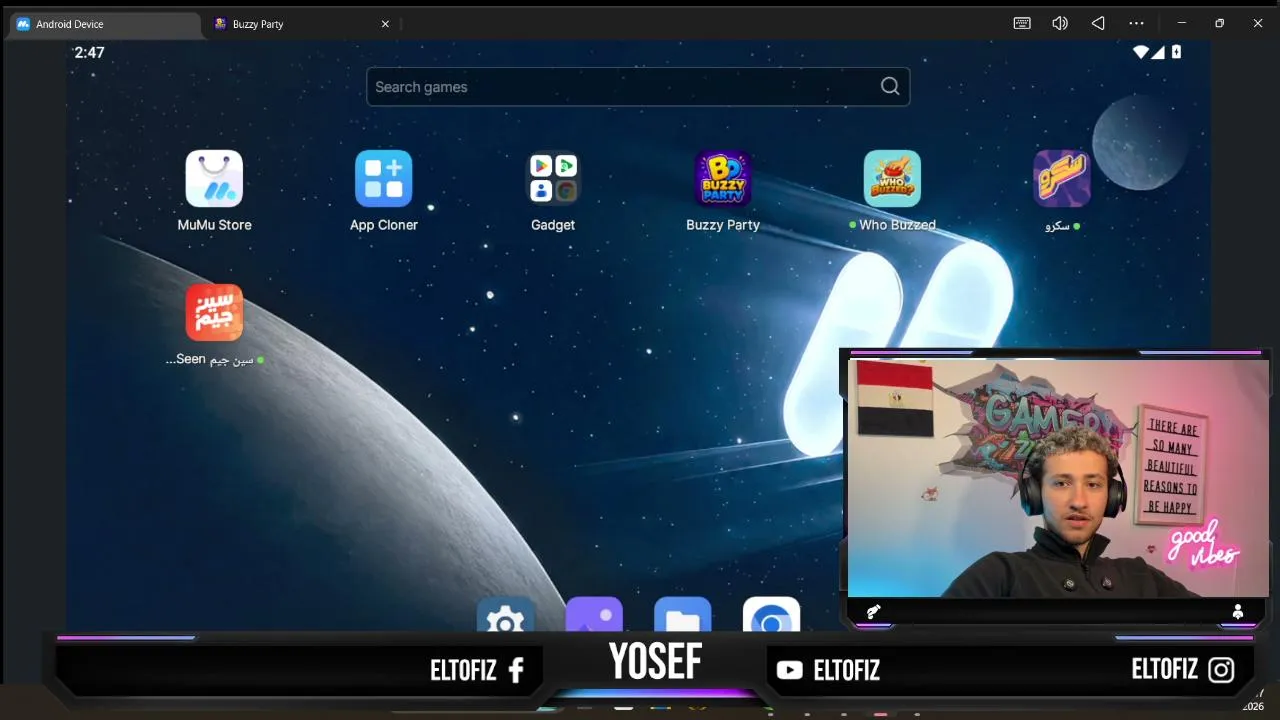Click the Wi-Fi status icon
Viewport: 1280px width, 720px height.
1140,52
